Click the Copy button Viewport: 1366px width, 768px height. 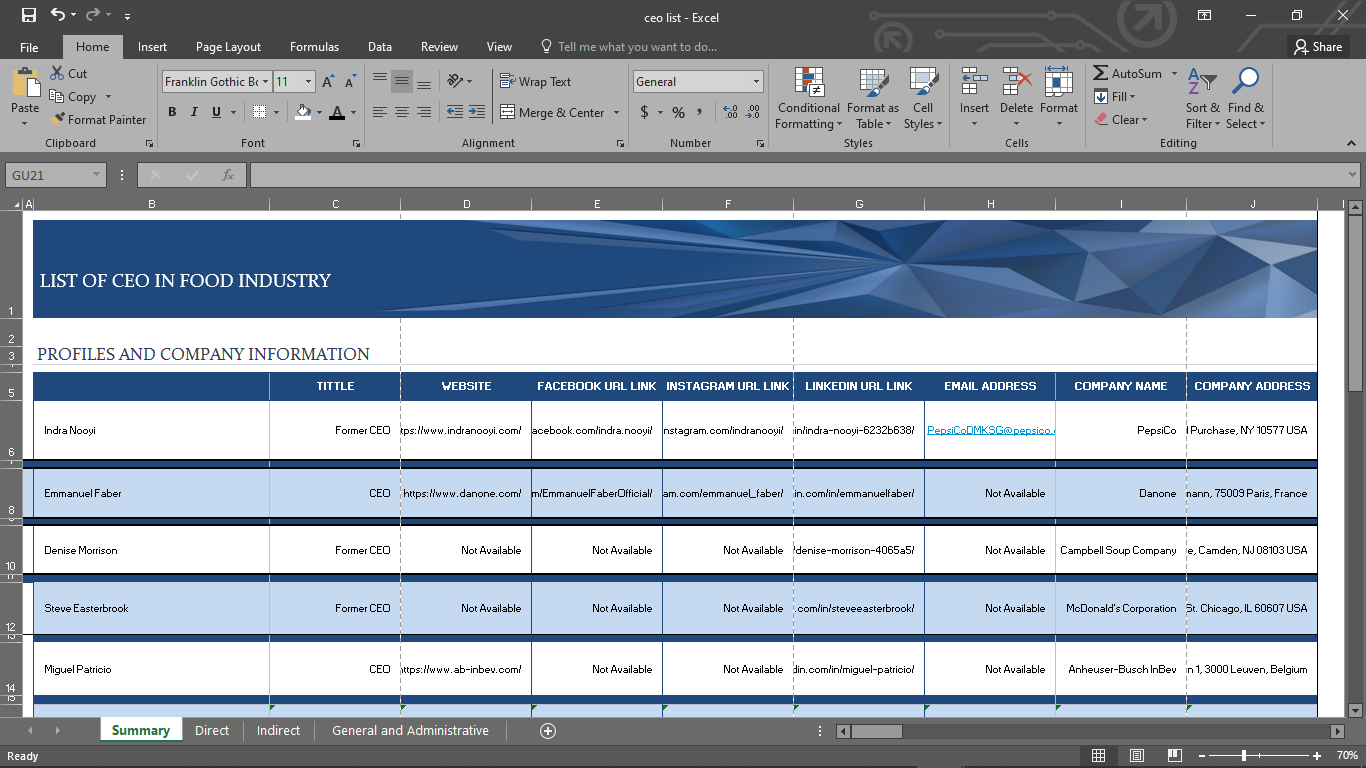[x=74, y=97]
